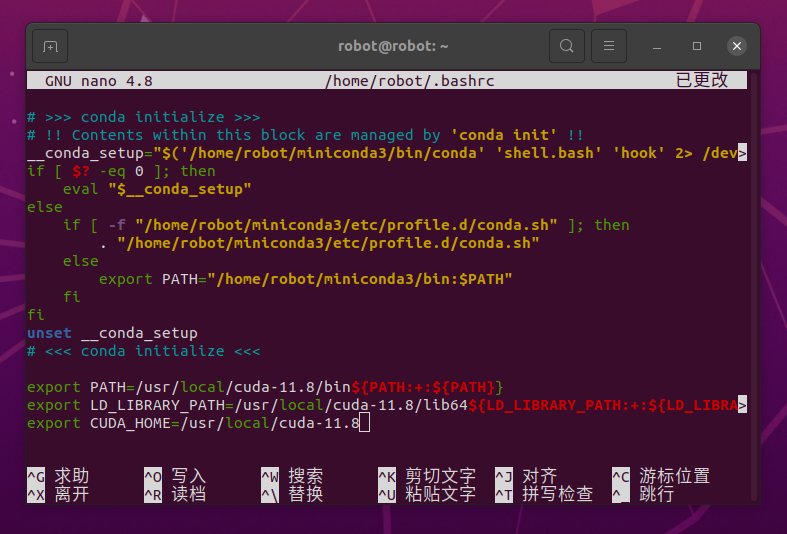787x534 pixels.
Task: Click the terminal vertical scrollbar
Action: (753, 286)
